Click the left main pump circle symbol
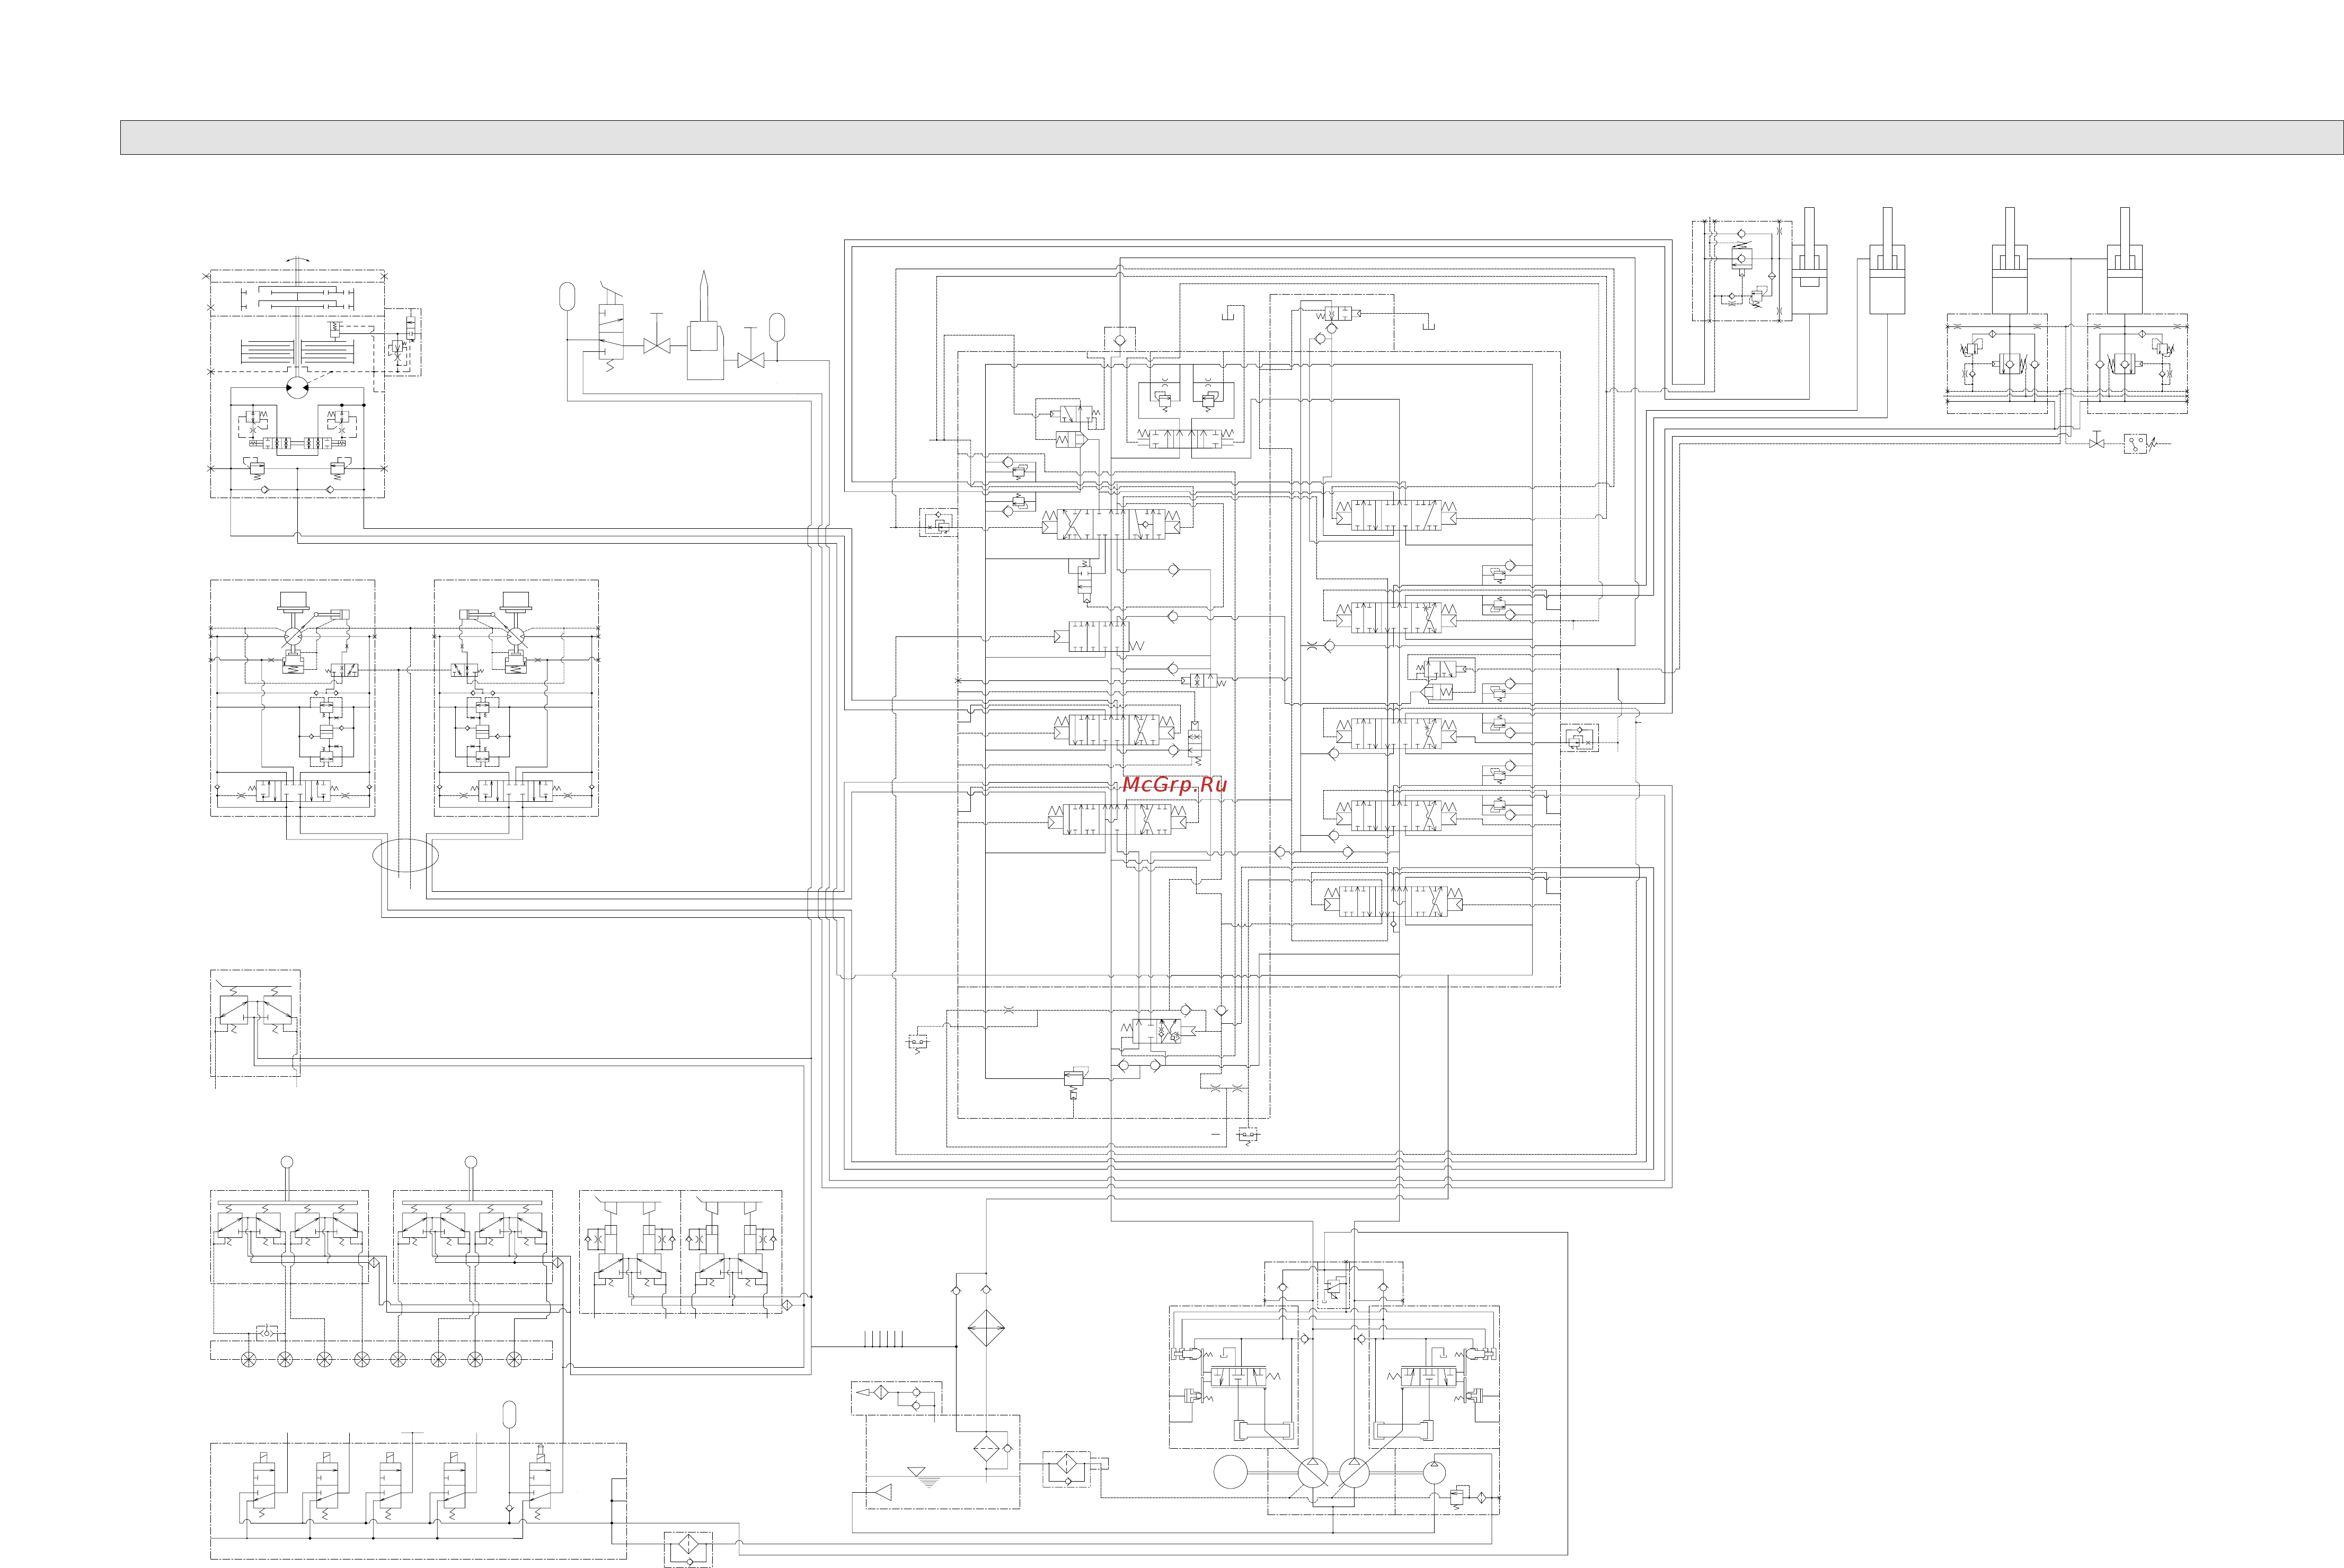 [1312, 1473]
